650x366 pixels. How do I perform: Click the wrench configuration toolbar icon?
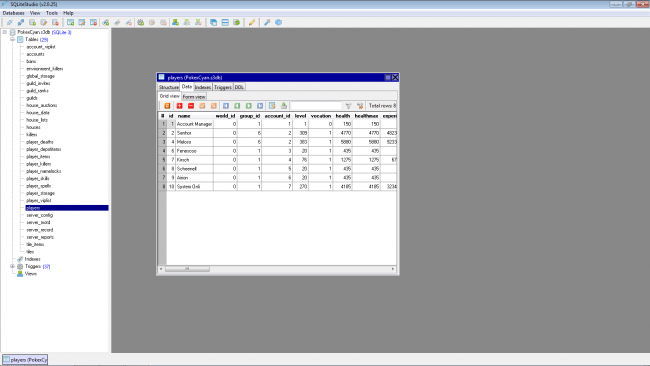pyautogui.click(x=267, y=22)
